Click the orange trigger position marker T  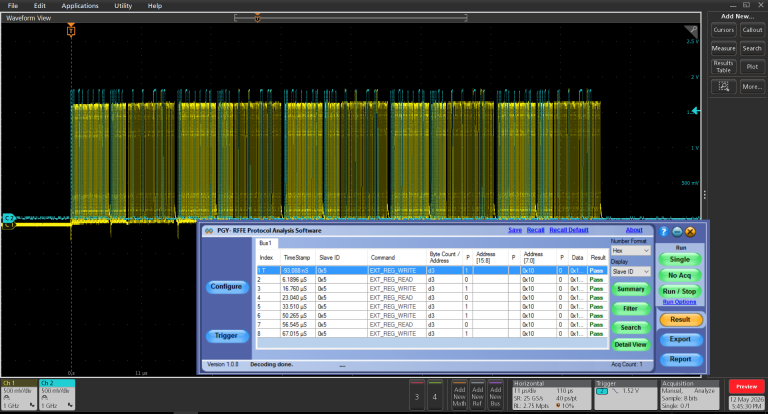tap(71, 31)
